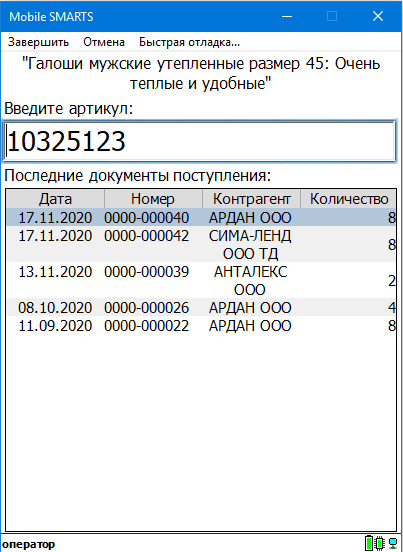The image size is (403, 552).
Task: Open the Отмена menu item
Action: point(104,42)
